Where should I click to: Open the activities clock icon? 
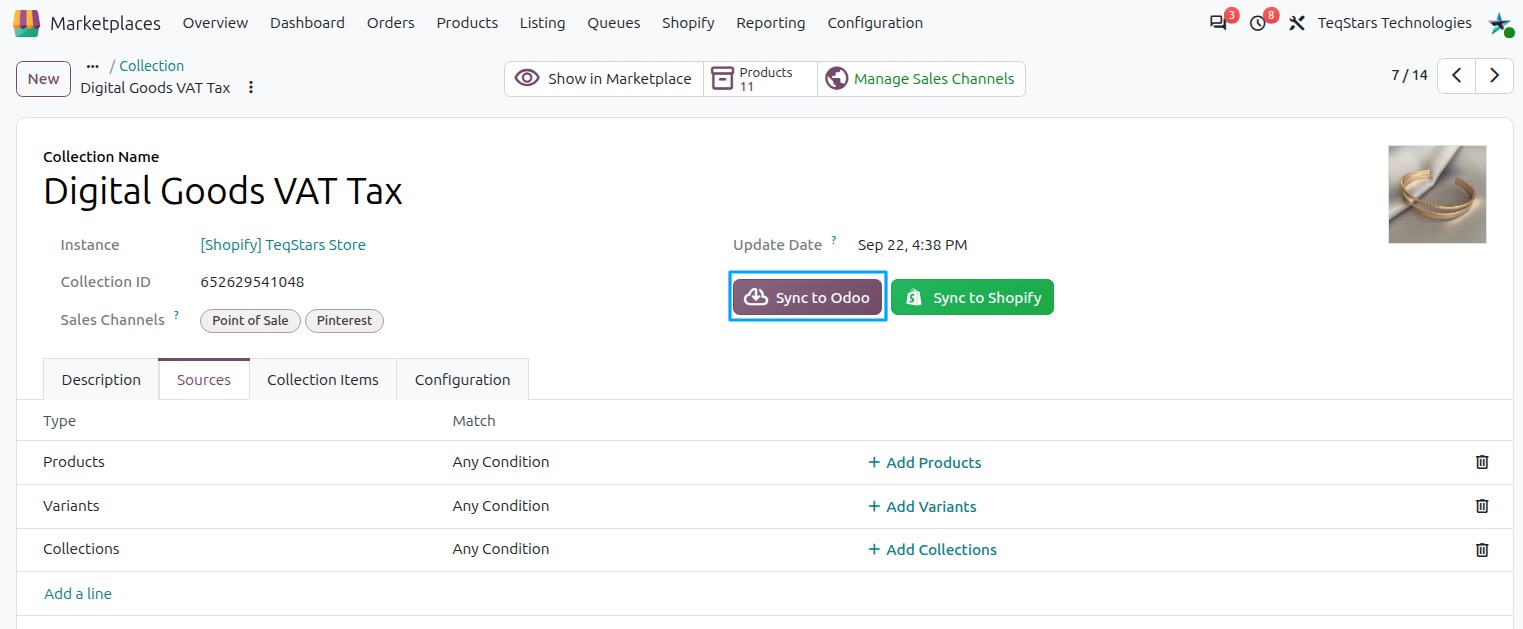[x=1258, y=23]
